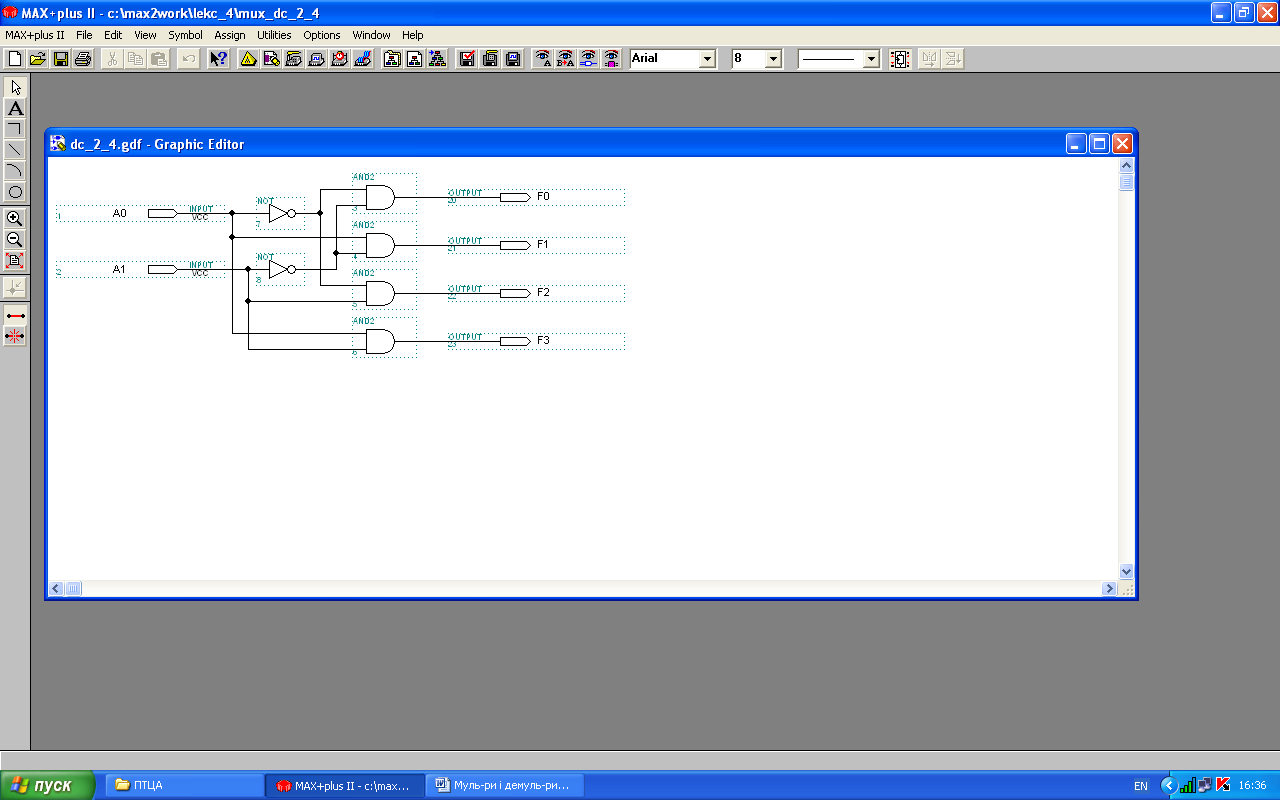Open the Options menu
This screenshot has width=1280, height=800.
coord(322,35)
